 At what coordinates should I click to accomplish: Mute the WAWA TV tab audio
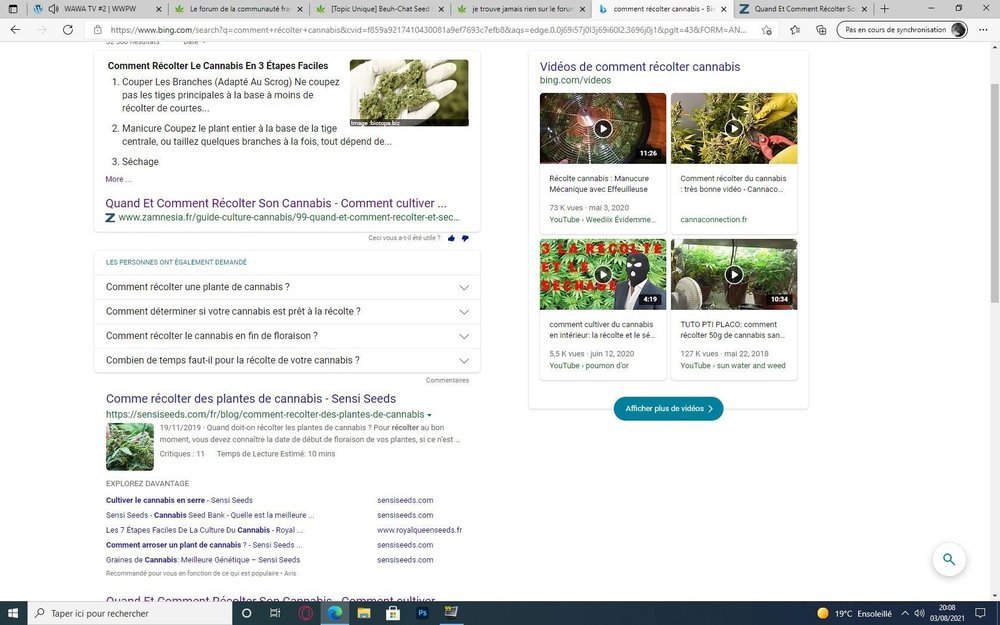[54, 9]
